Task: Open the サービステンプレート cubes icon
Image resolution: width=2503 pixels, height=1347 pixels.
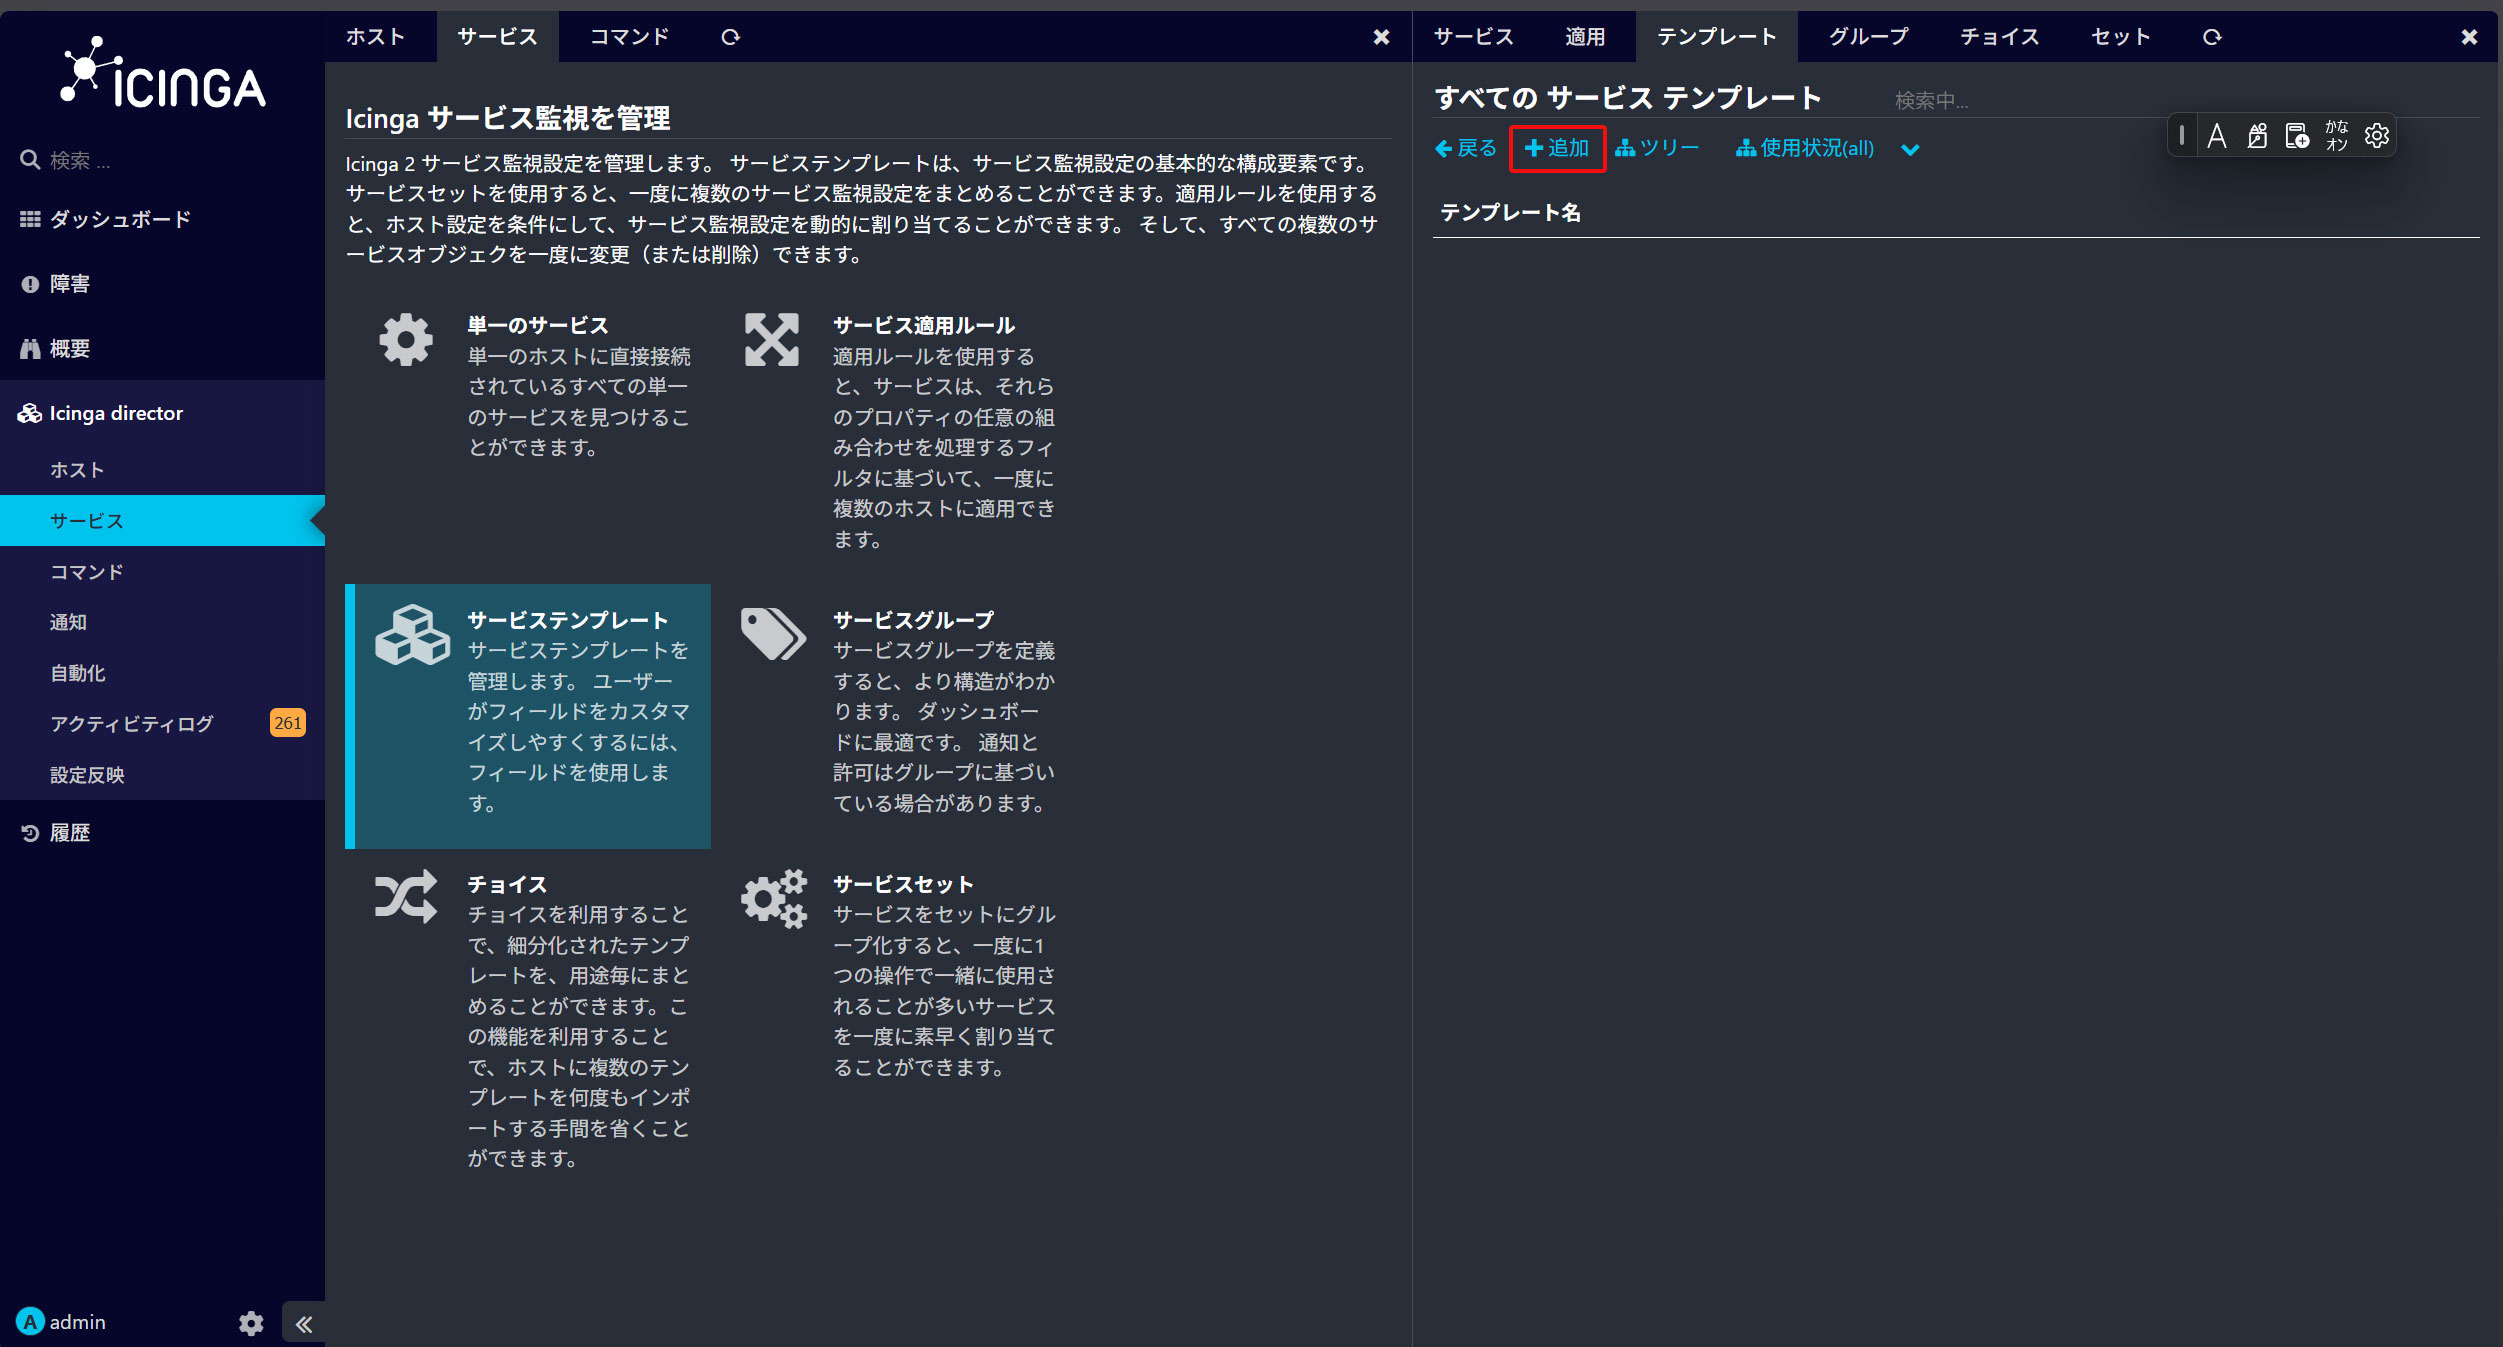Action: pos(412,635)
